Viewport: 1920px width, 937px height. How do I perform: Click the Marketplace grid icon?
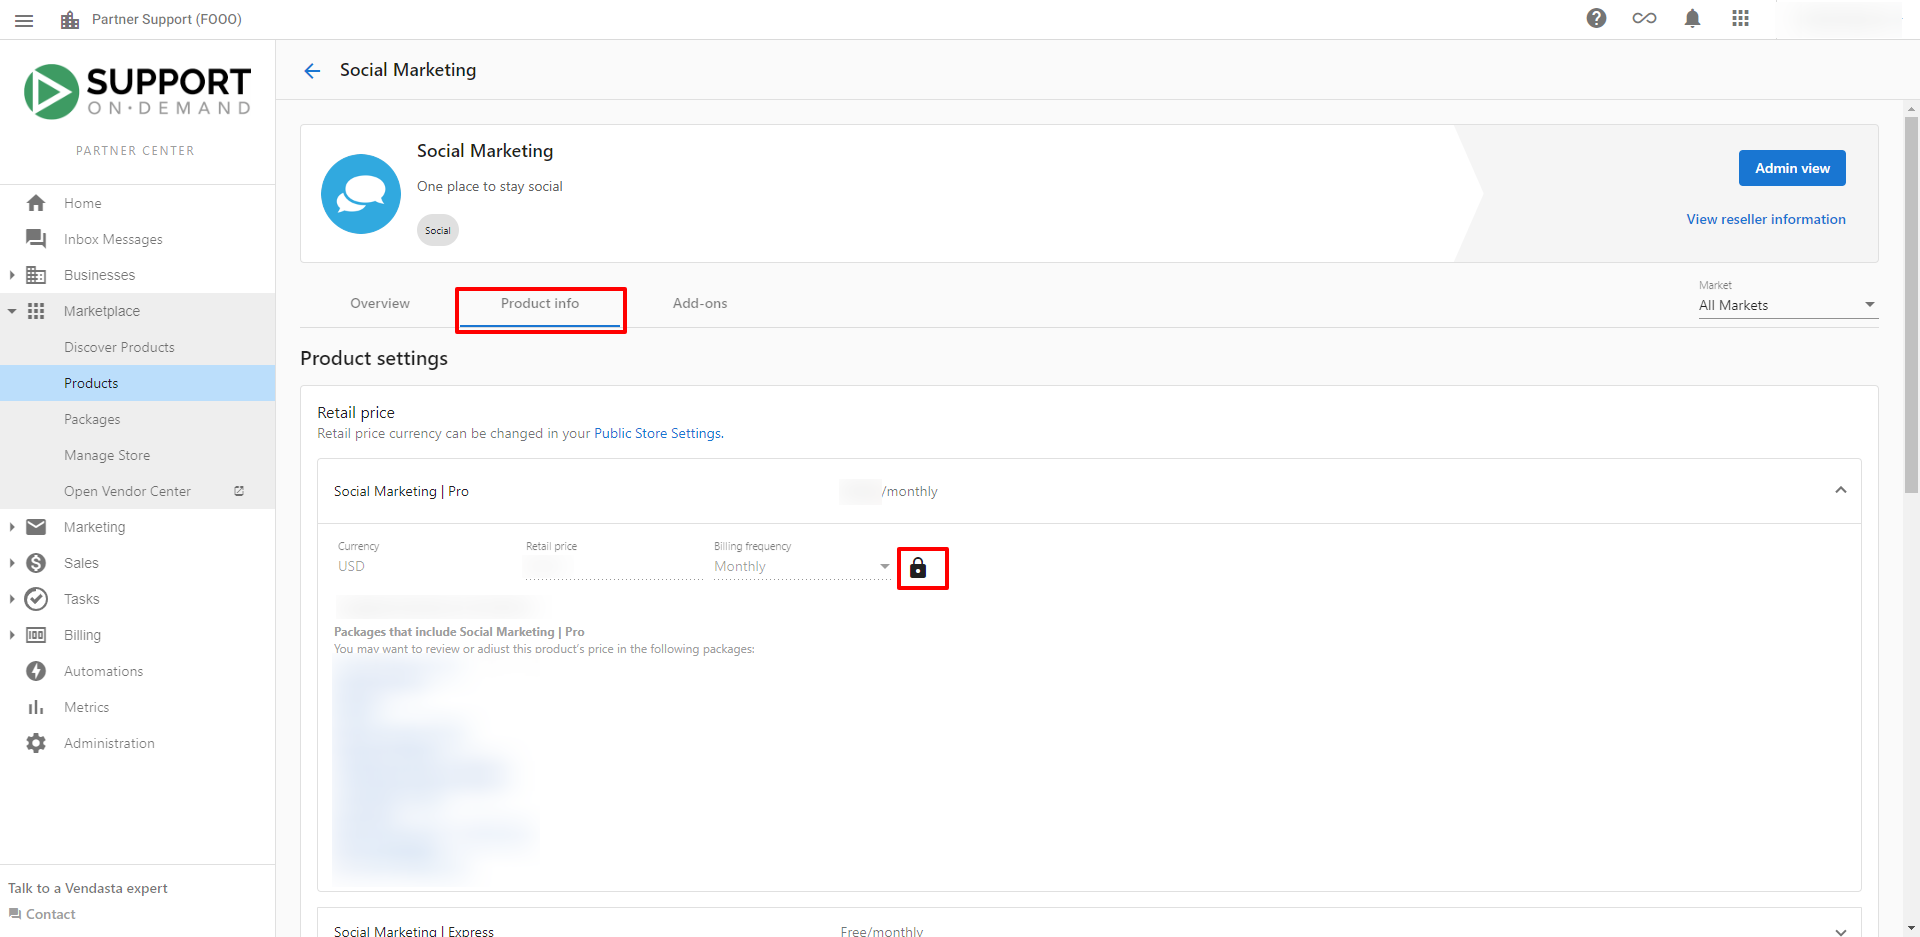pyautogui.click(x=36, y=311)
